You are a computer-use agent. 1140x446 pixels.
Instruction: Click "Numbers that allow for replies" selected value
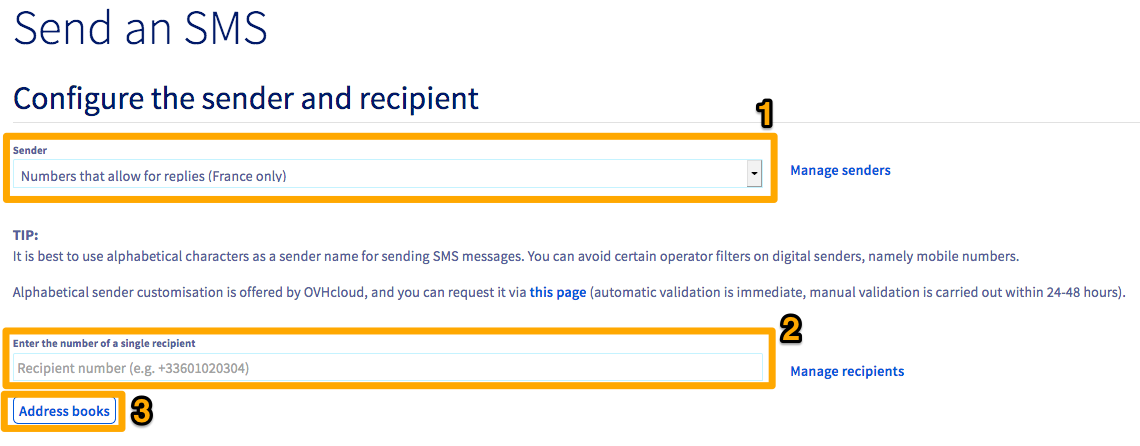153,176
